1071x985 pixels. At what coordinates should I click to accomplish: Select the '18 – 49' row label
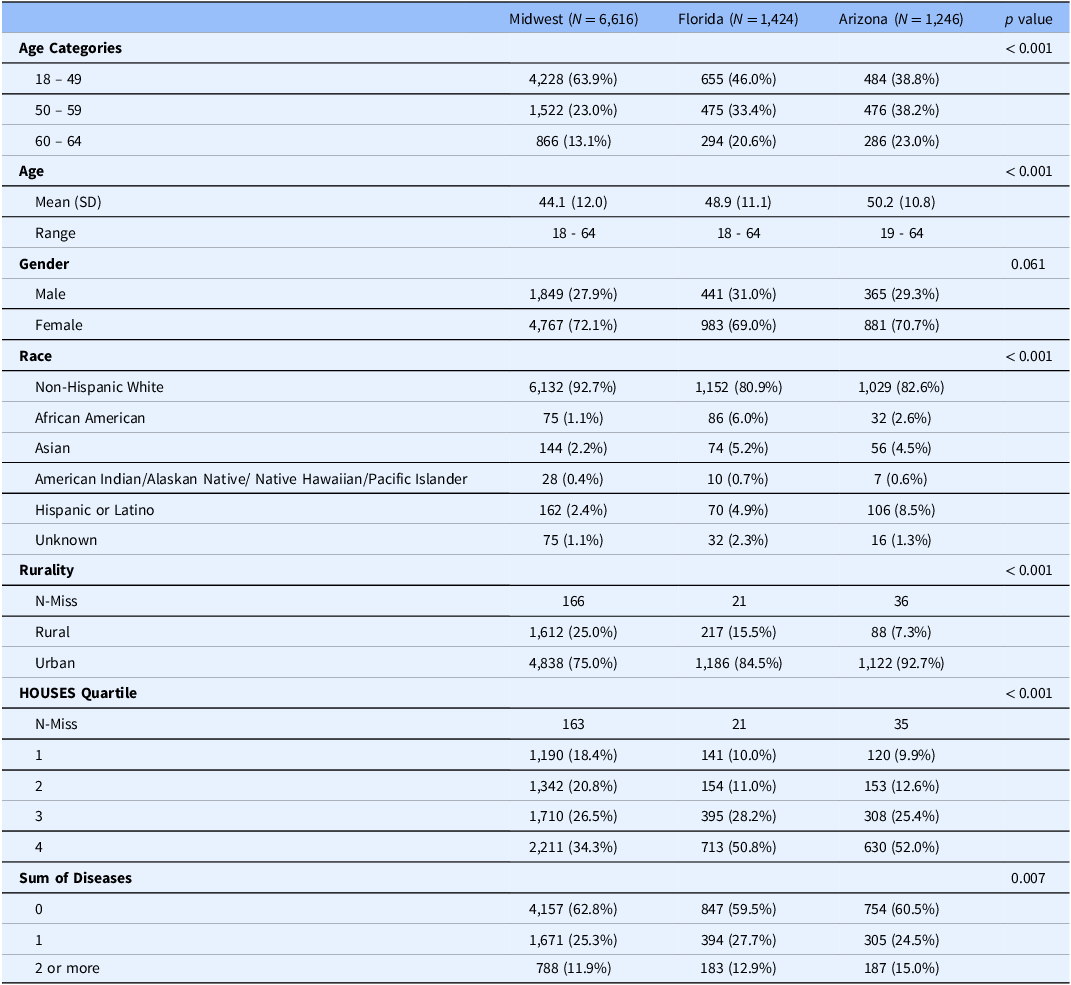[58, 79]
